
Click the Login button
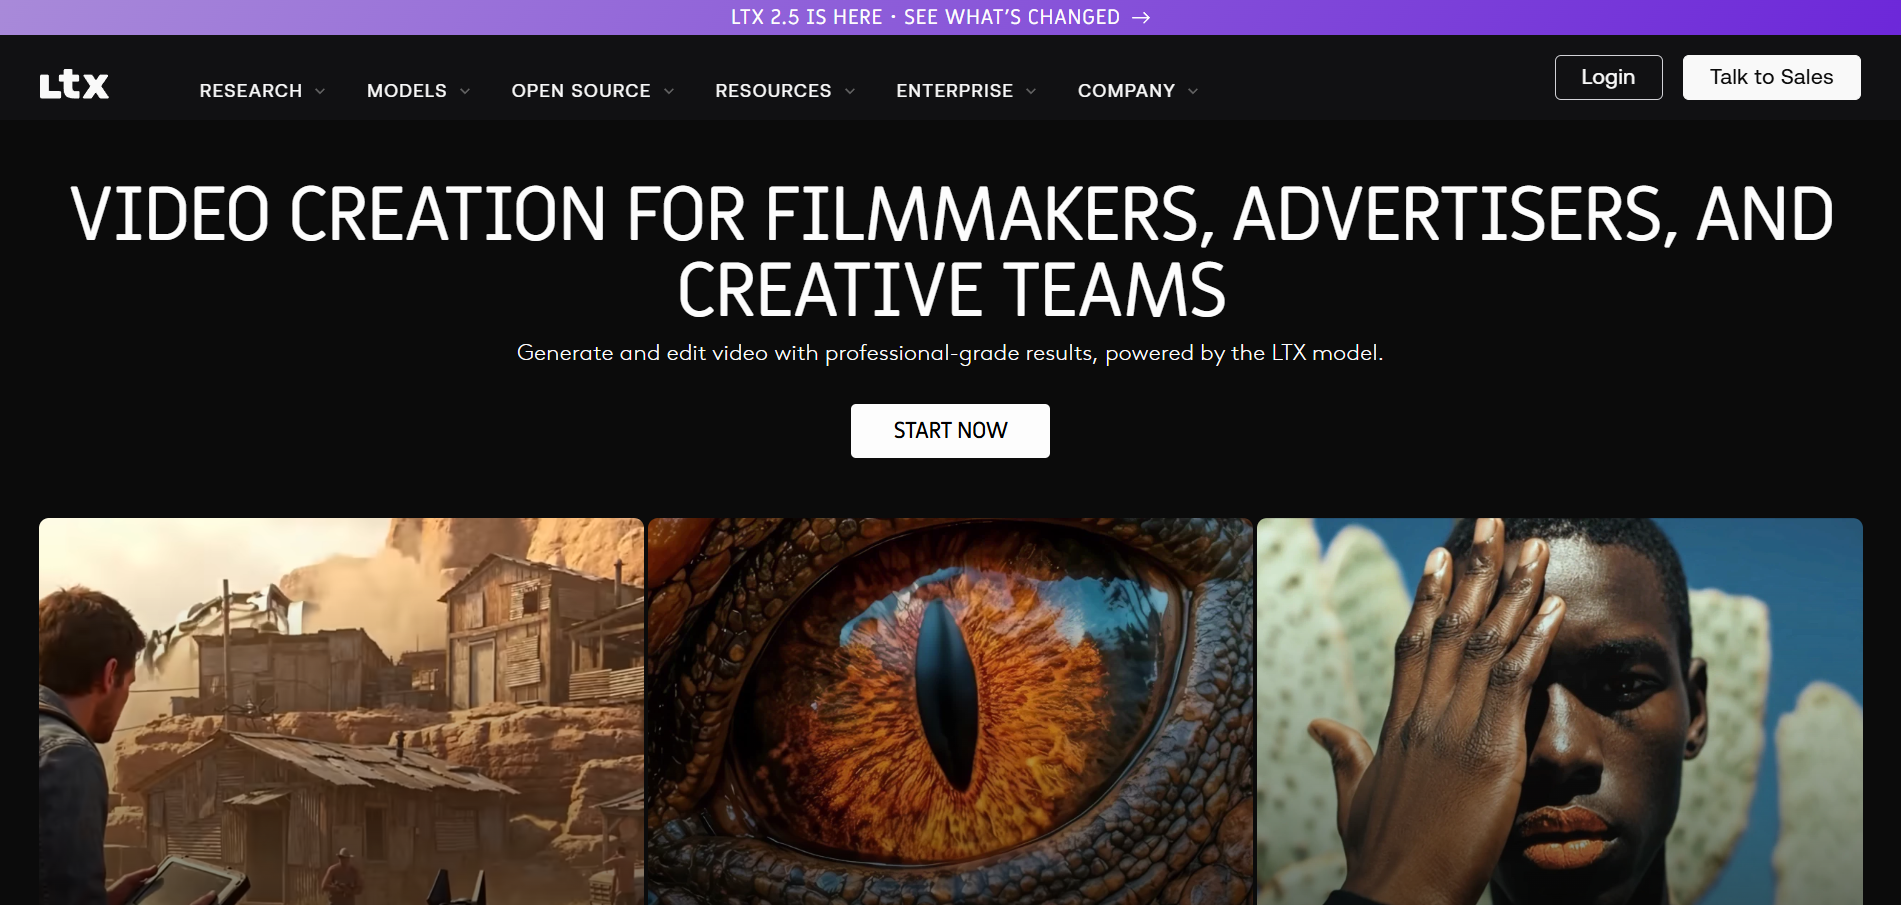pos(1608,77)
